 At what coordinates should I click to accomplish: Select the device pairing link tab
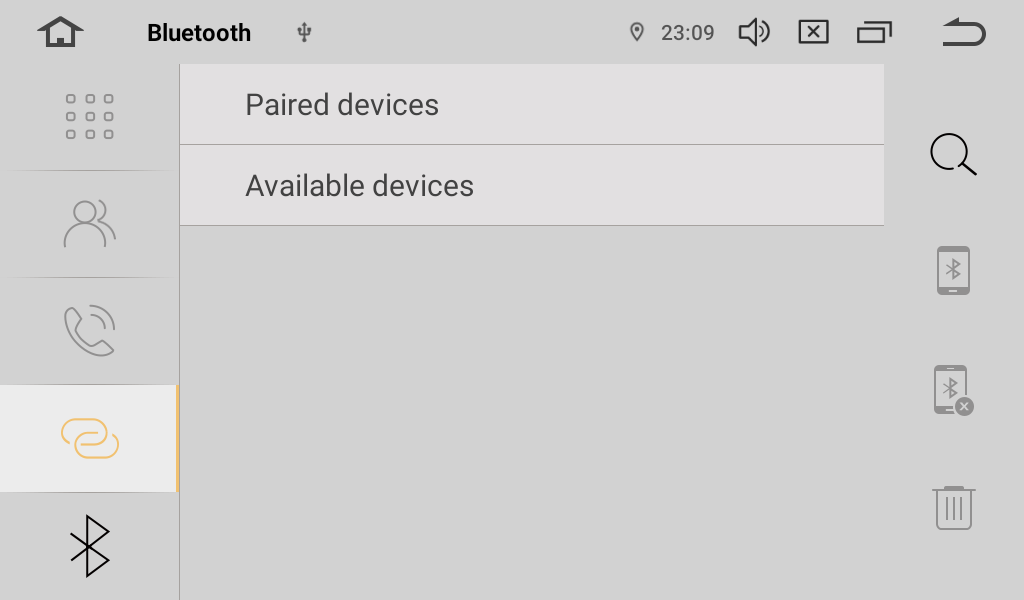[89, 438]
